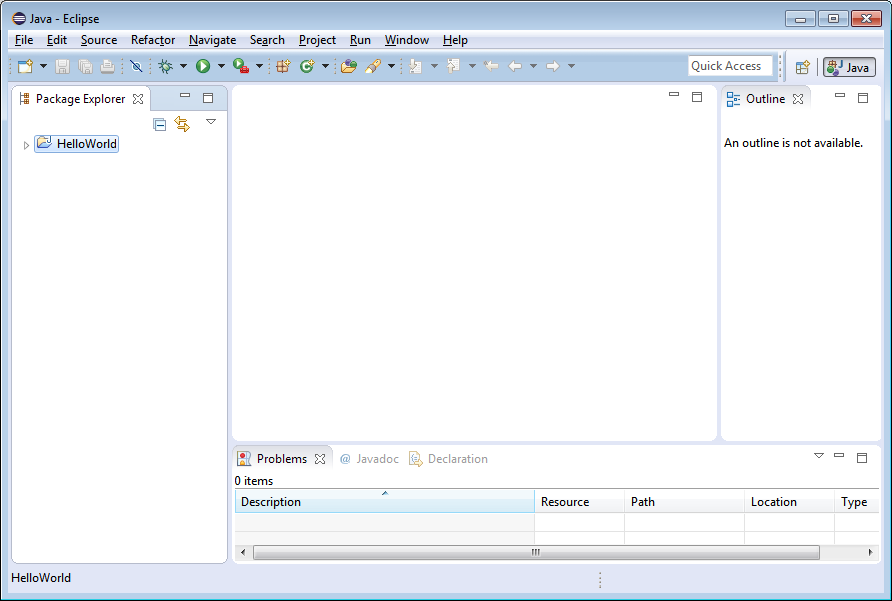Expand the HelloWorld project tree node
Image resolution: width=892 pixels, height=601 pixels.
click(x=26, y=145)
